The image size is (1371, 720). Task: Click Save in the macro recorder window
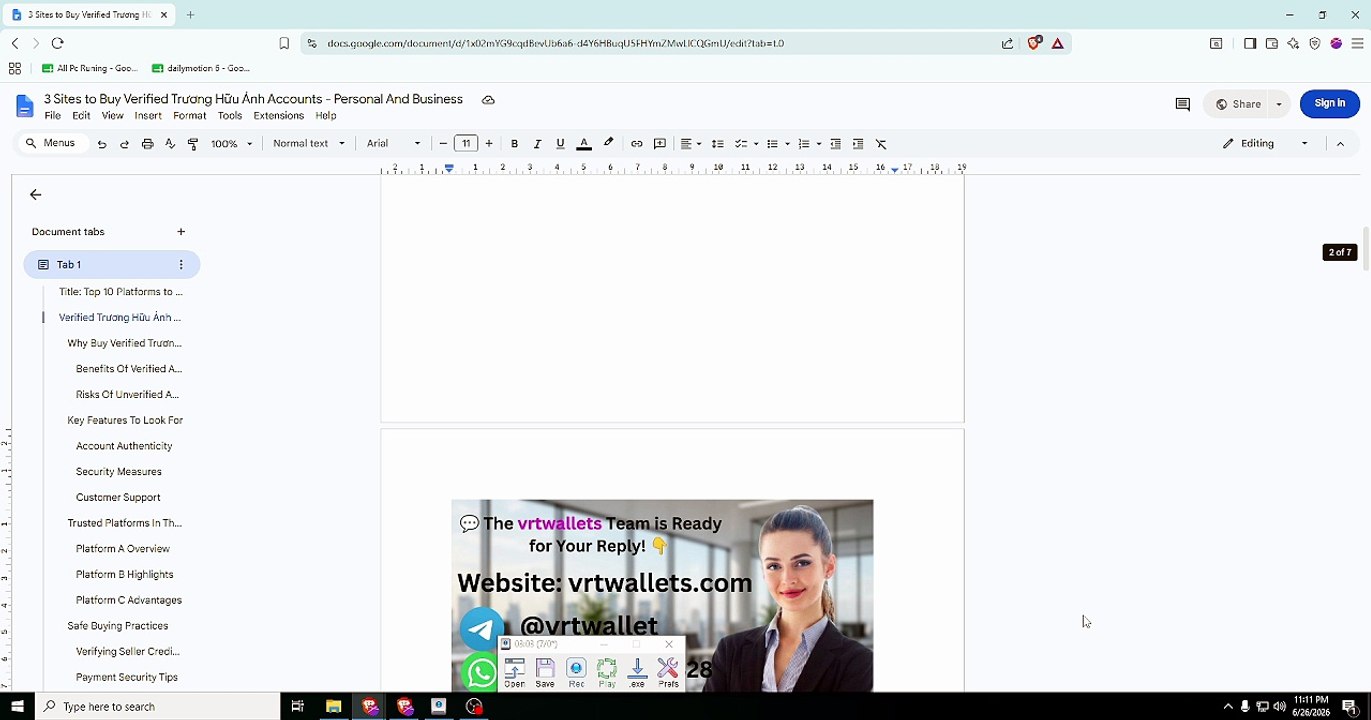[x=545, y=672]
